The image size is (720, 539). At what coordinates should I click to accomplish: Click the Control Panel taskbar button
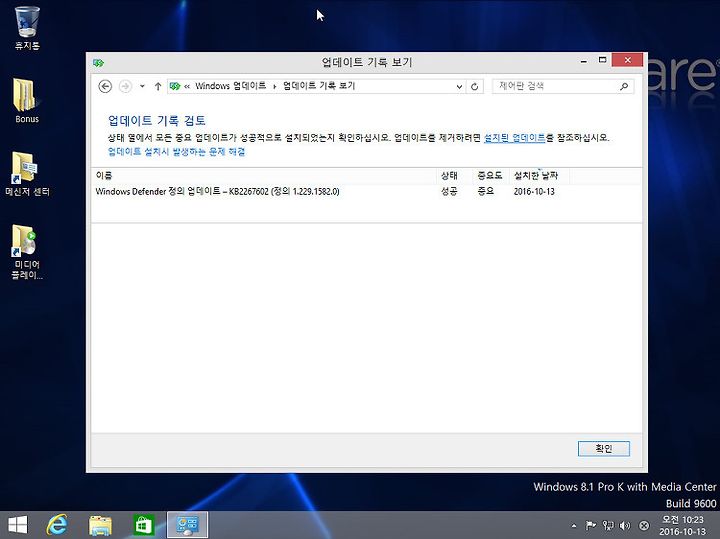(x=187, y=524)
